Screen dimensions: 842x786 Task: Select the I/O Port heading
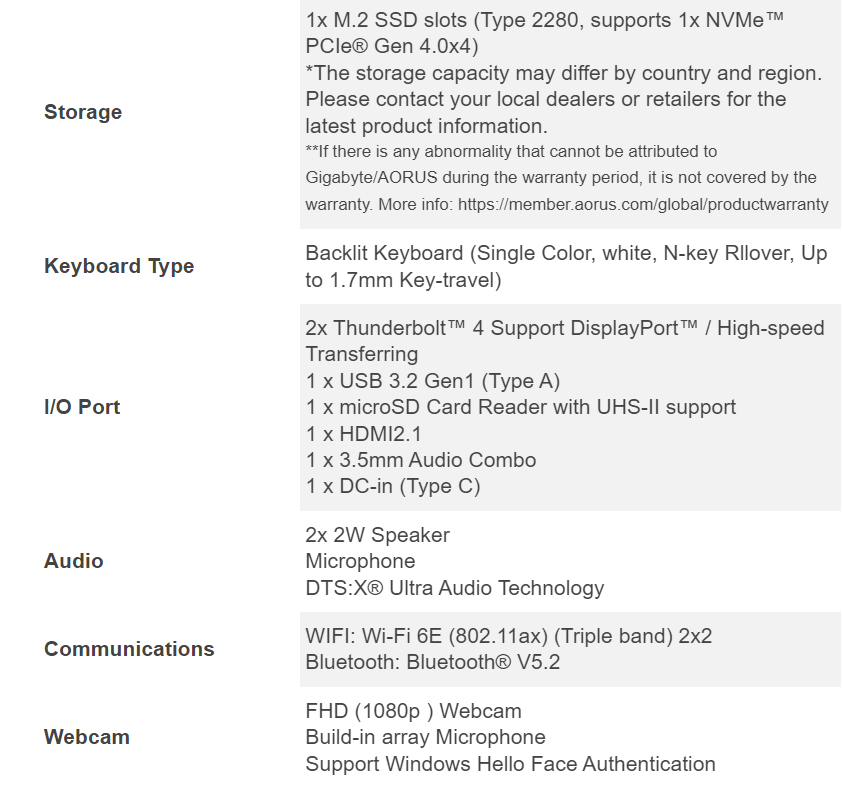82,407
